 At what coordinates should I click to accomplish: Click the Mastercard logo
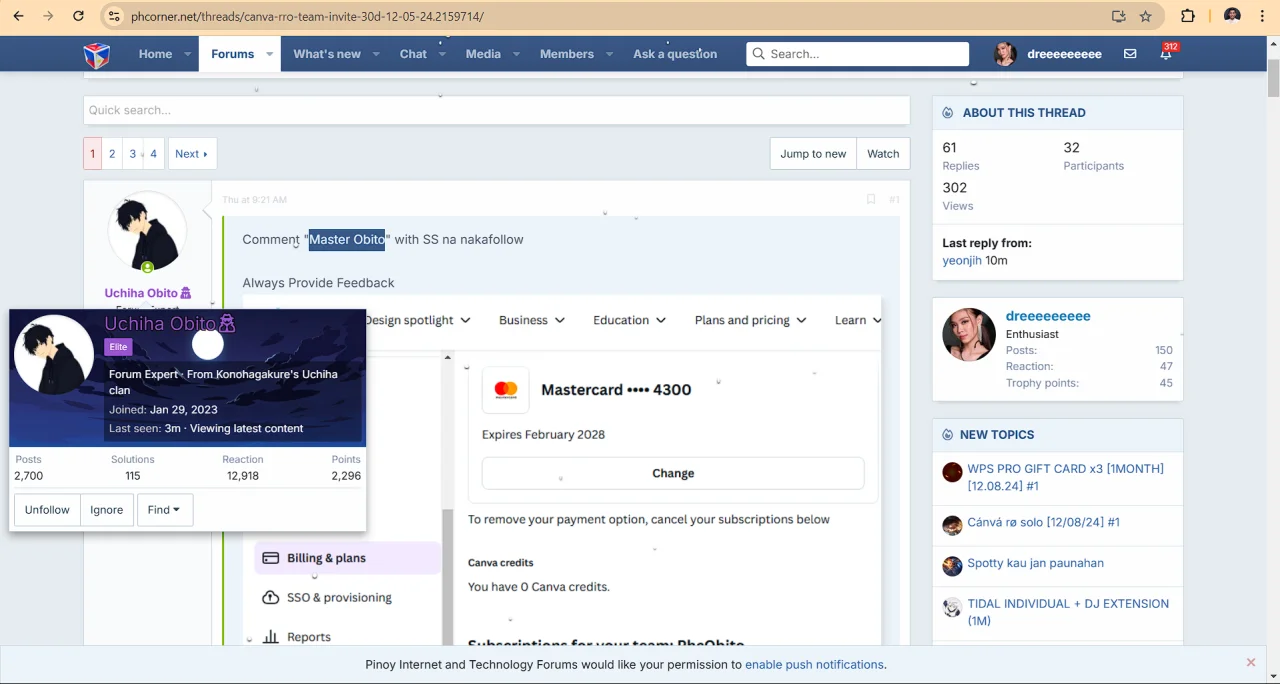(506, 390)
